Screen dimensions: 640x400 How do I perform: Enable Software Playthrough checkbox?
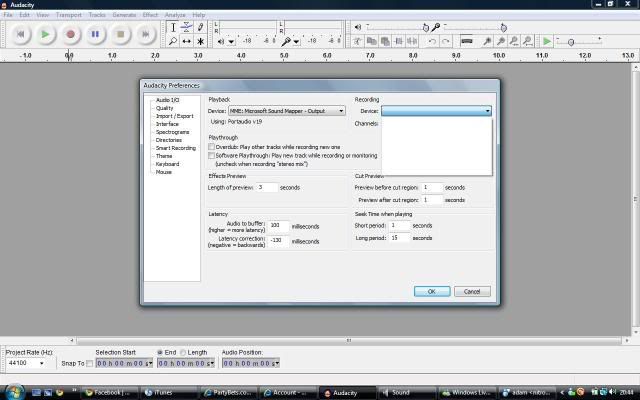click(212, 155)
